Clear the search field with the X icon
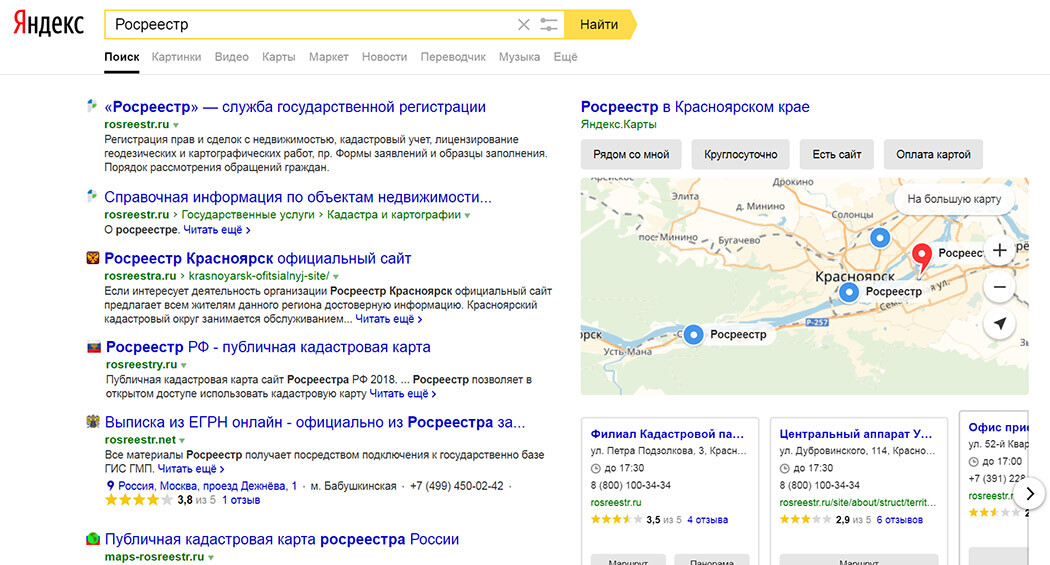Viewport: 1050px width, 565px height. point(524,25)
